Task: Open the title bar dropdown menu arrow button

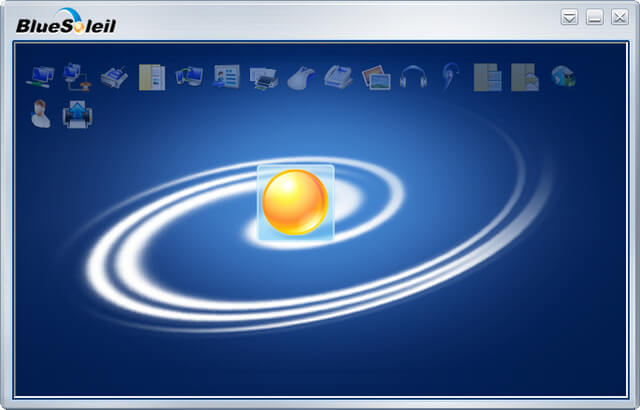Action: click(x=569, y=17)
